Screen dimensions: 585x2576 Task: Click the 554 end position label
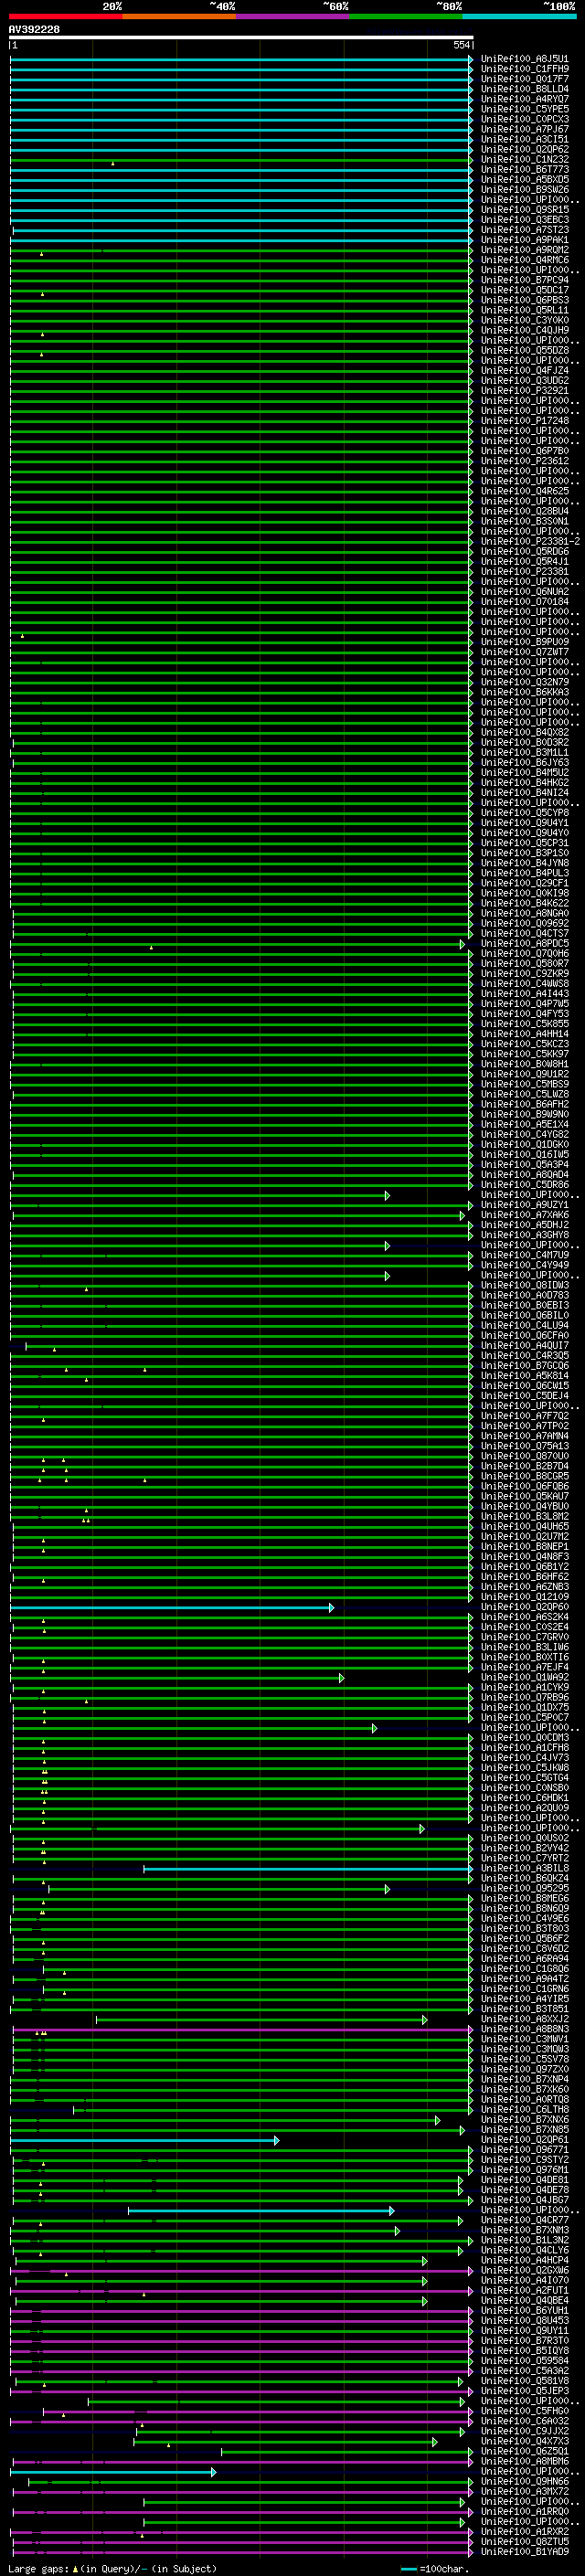coord(461,45)
